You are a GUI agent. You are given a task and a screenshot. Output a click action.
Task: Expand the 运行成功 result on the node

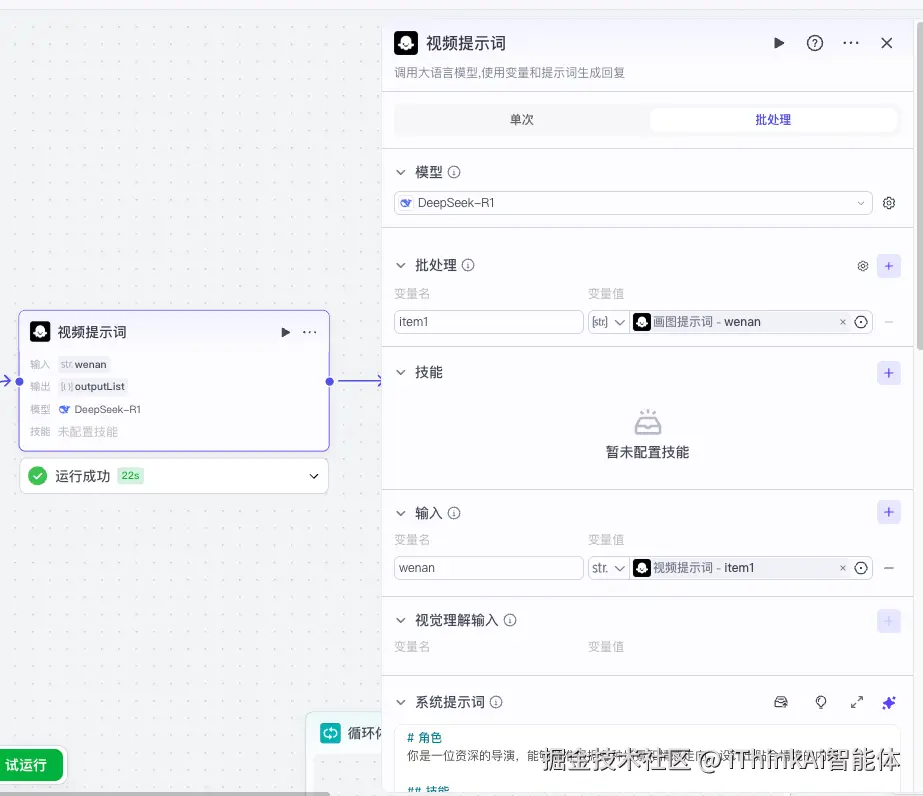pyautogui.click(x=311, y=477)
